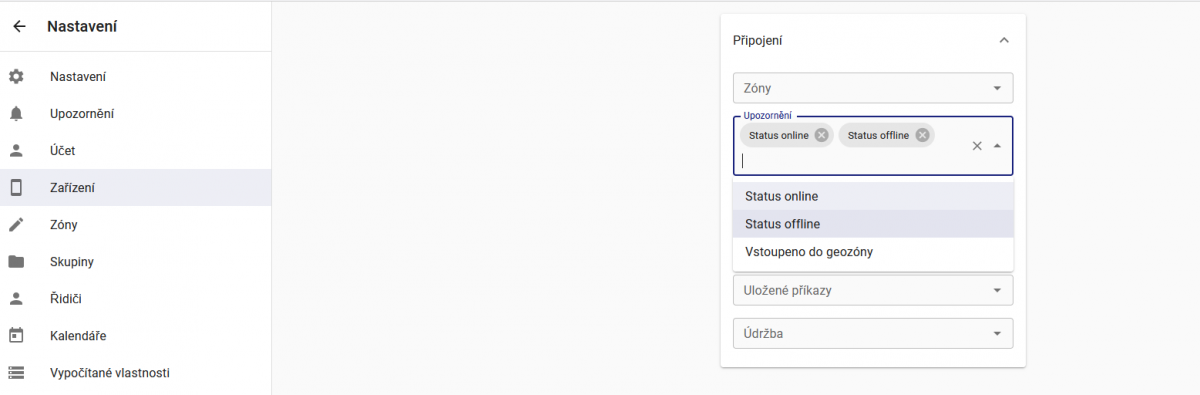Click the person icon for Účet

point(16,151)
